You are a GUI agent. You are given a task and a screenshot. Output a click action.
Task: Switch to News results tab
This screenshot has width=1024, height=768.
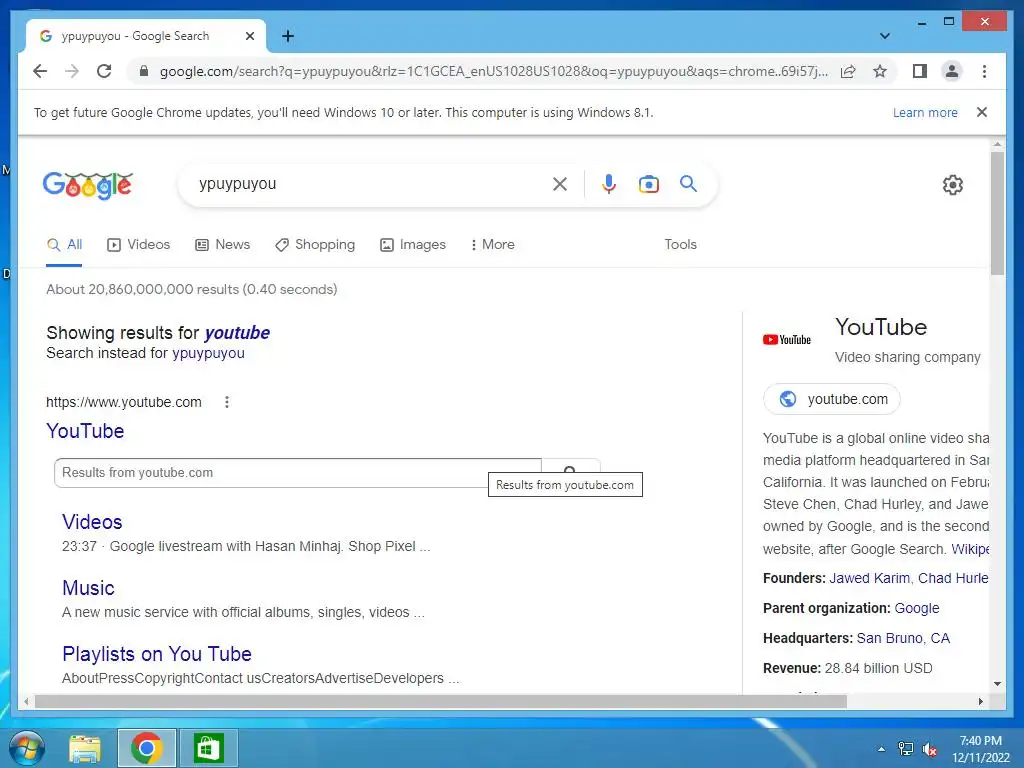[223, 245]
